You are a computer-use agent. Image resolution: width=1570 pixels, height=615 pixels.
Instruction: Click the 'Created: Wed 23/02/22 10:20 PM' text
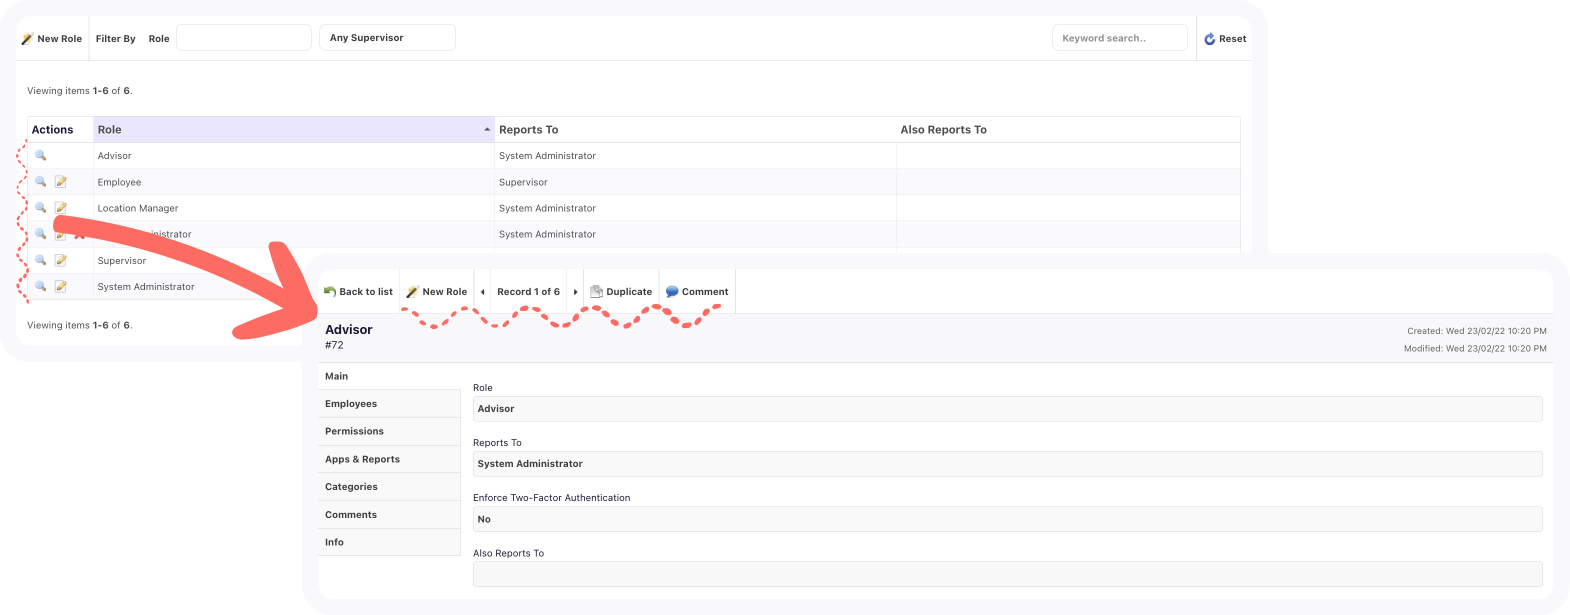(x=1477, y=331)
